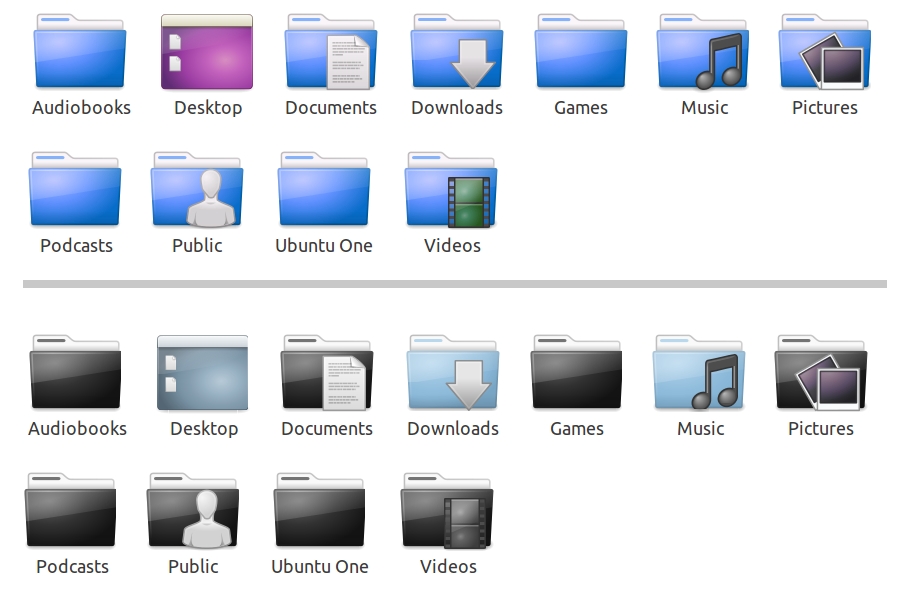Click the black Videos folder with filmstrip
Viewport: 900px width, 600px height.
[447, 511]
